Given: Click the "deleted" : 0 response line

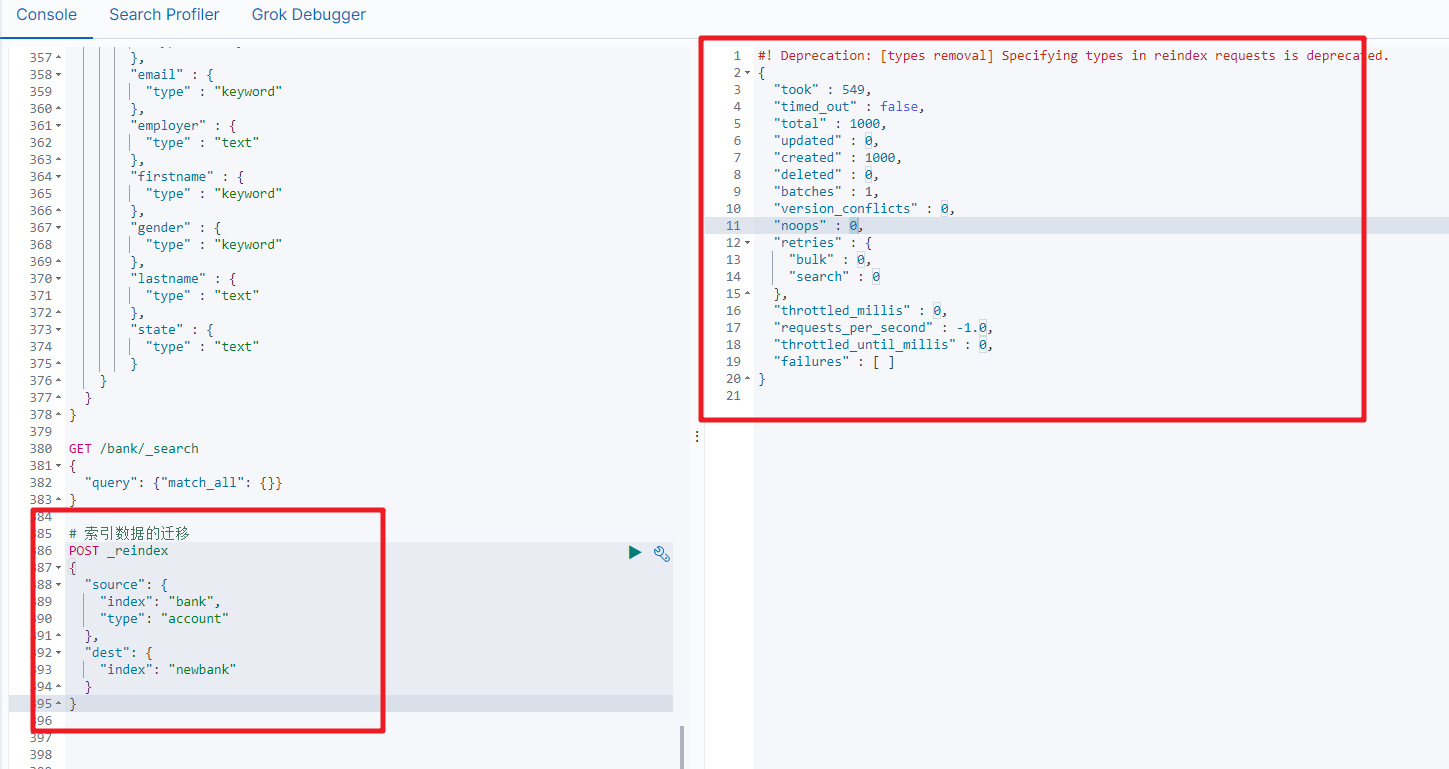Looking at the screenshot, I should point(826,175).
